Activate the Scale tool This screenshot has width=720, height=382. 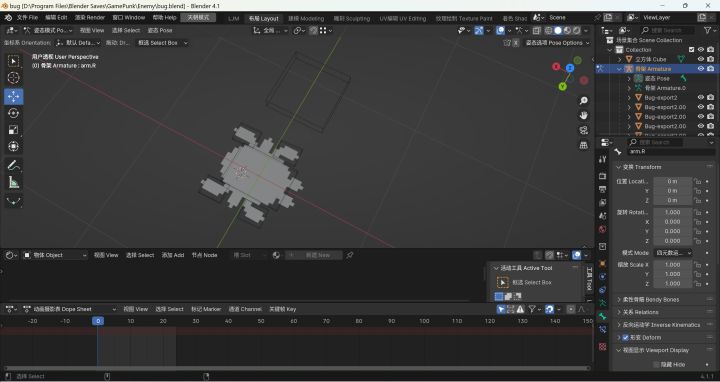[x=14, y=130]
